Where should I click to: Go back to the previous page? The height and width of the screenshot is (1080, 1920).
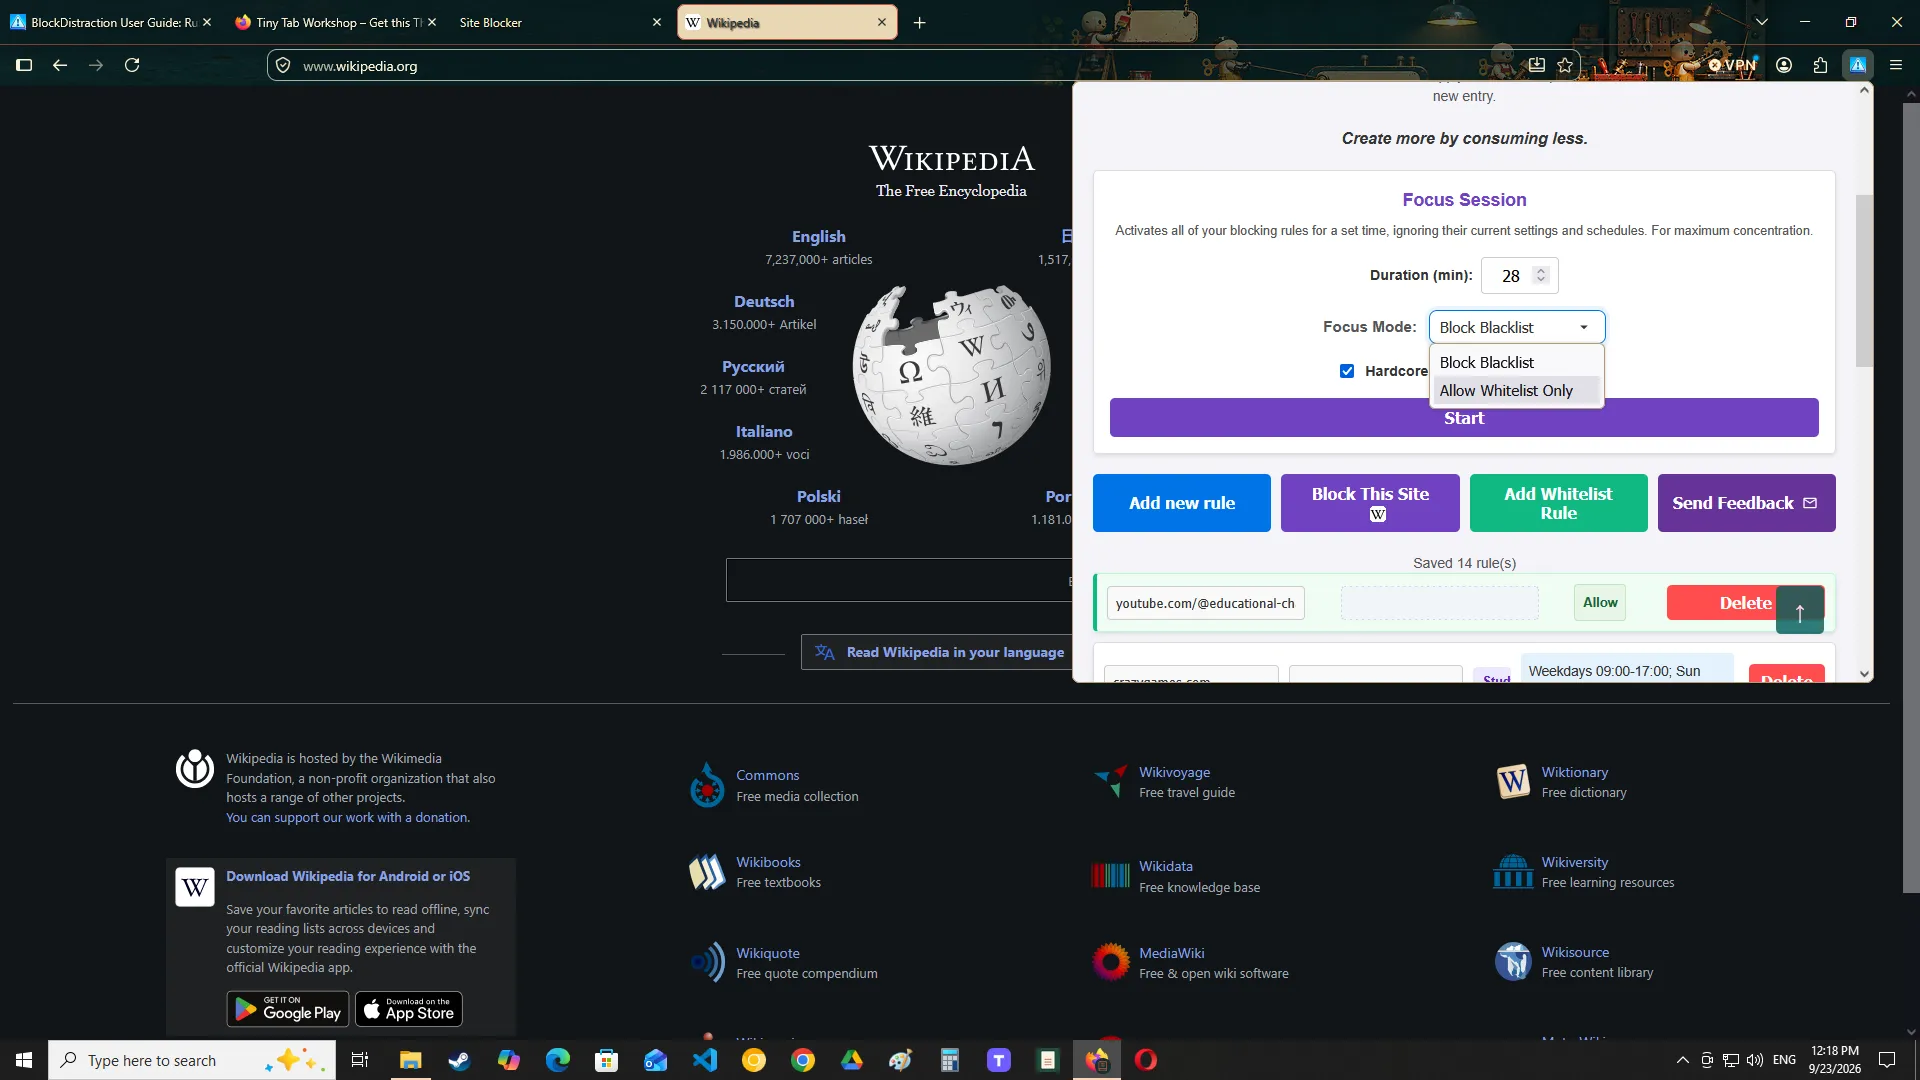tap(60, 65)
